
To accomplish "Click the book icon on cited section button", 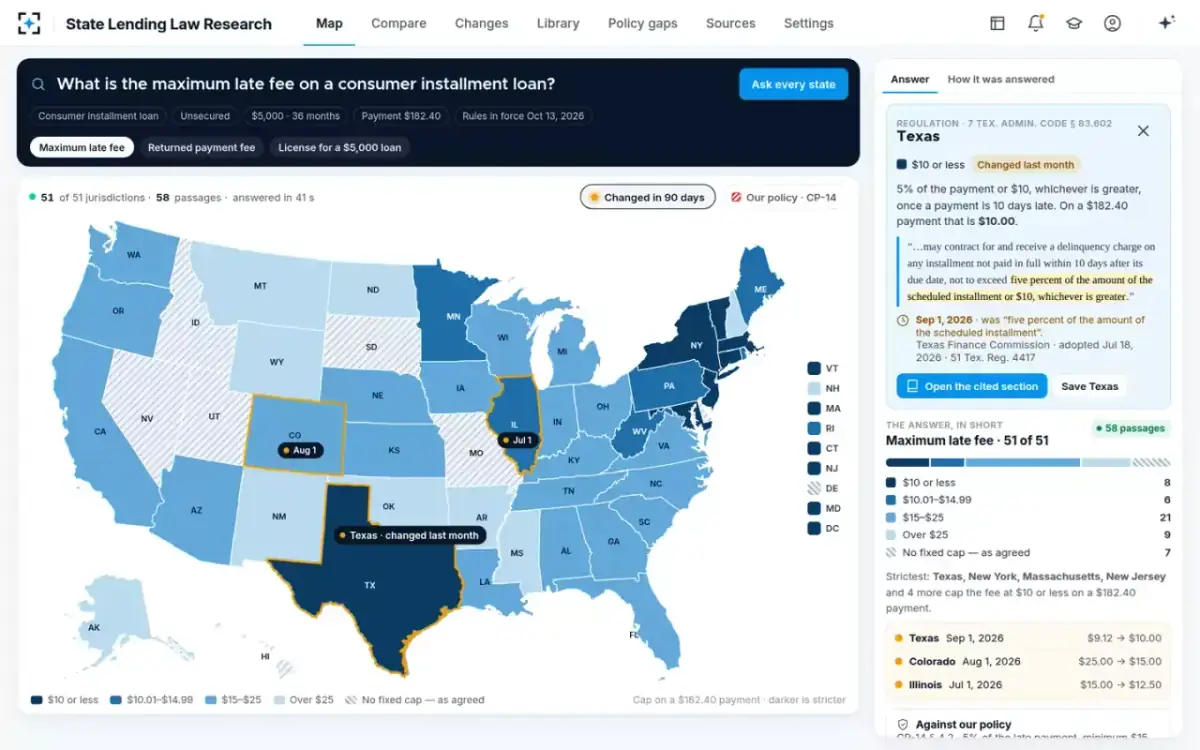I will tap(912, 386).
